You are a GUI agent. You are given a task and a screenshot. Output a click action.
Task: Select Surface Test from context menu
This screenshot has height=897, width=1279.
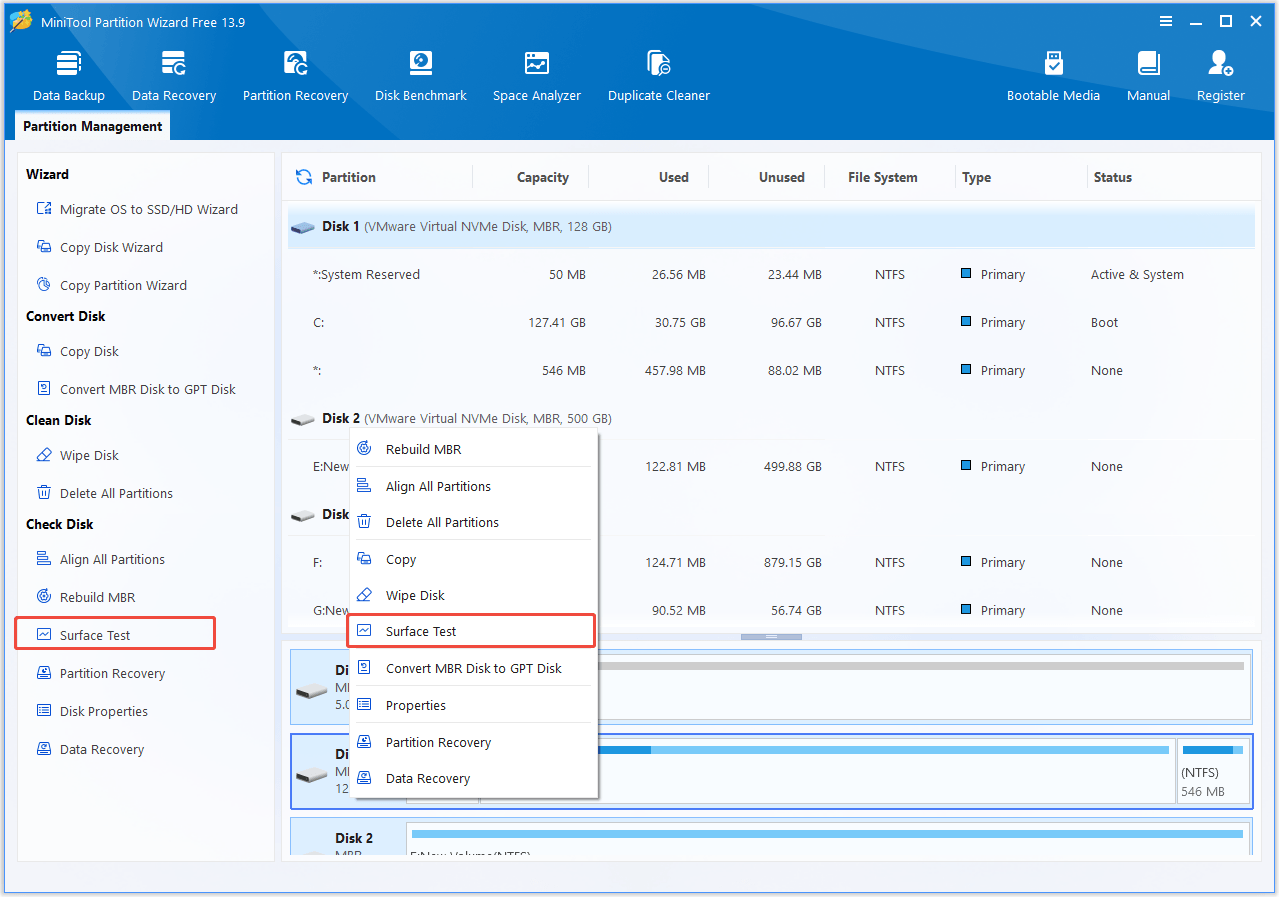[471, 631]
